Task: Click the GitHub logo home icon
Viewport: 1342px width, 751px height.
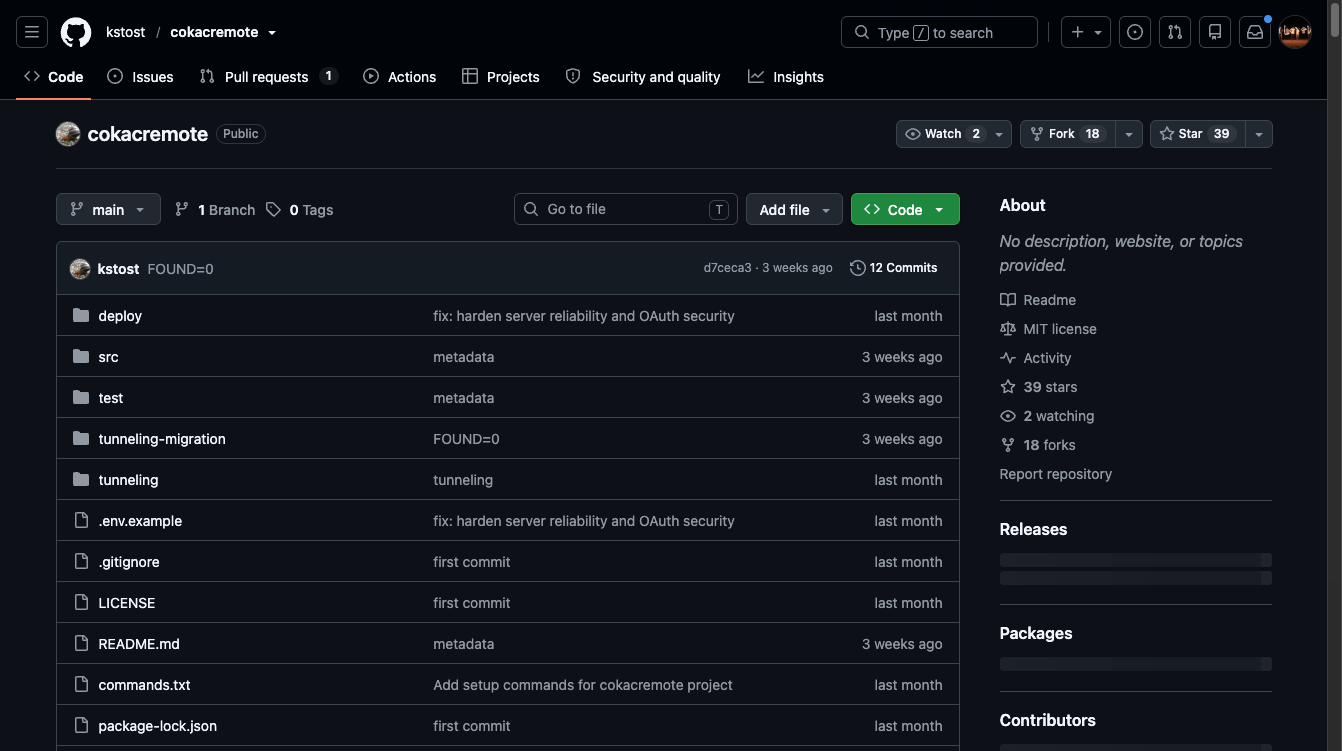Action: [x=76, y=32]
